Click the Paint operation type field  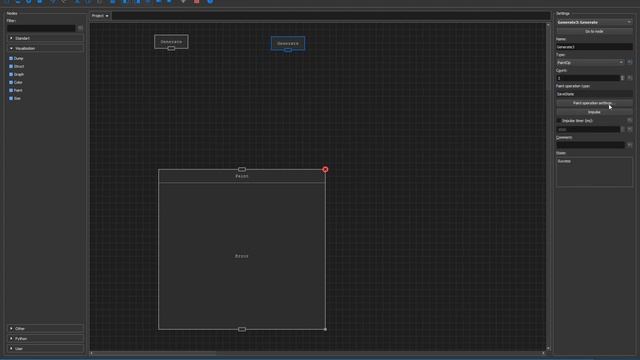click(594, 94)
